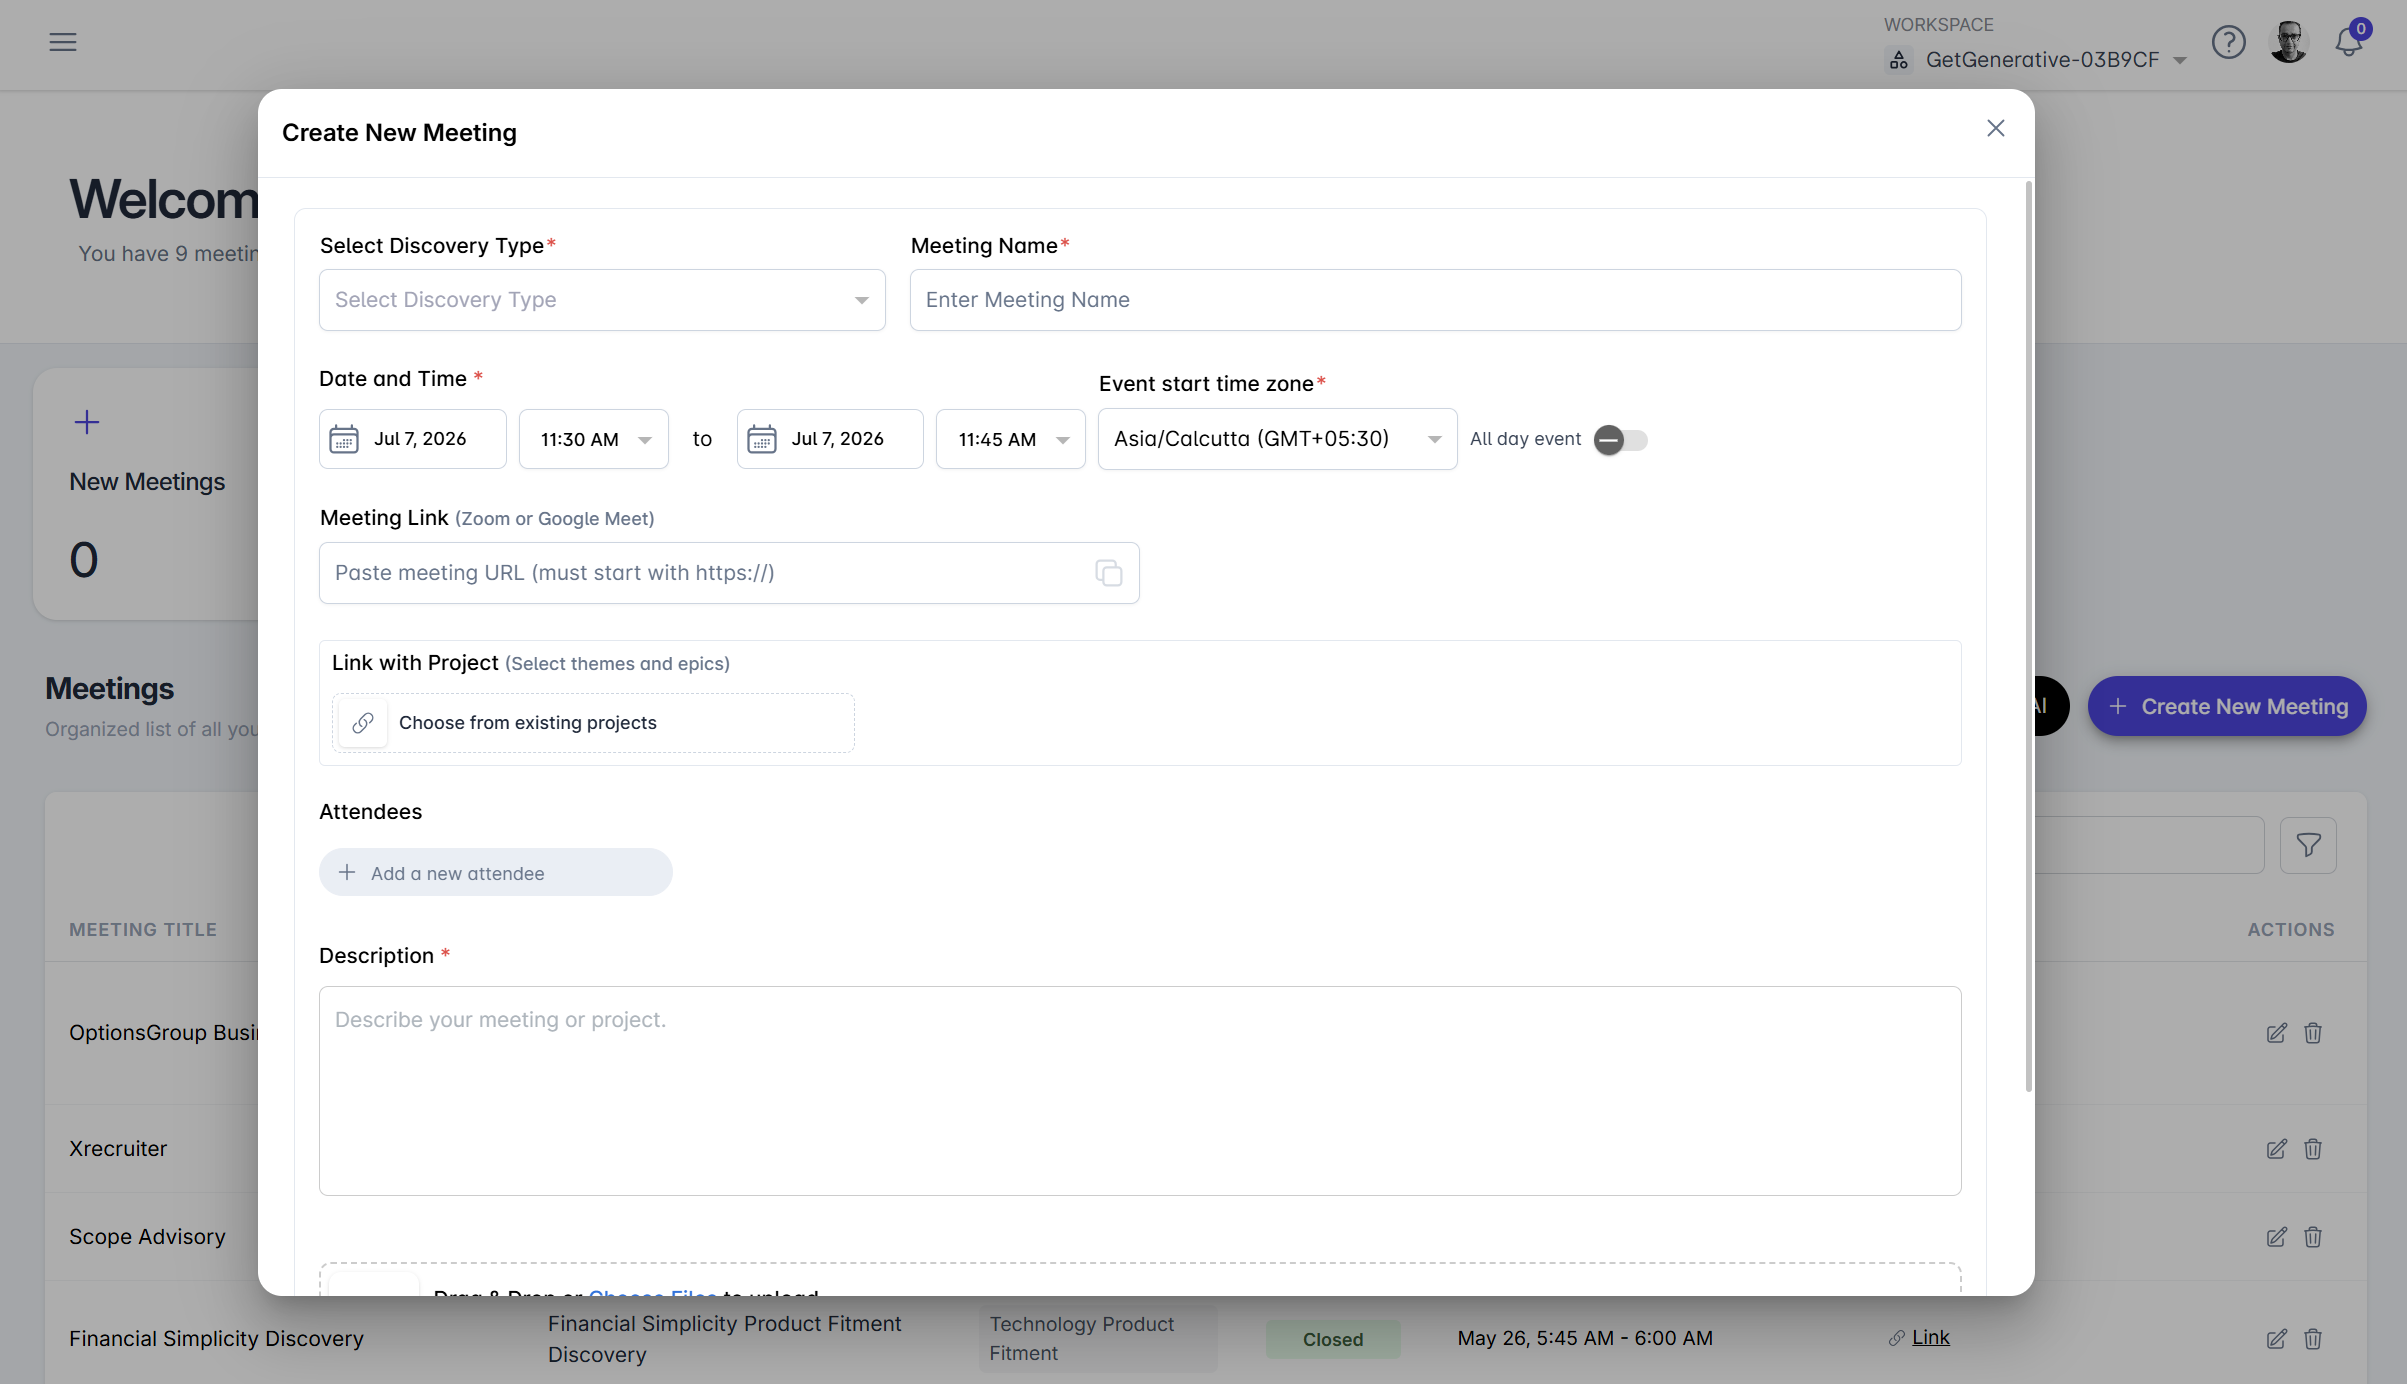Click the dialog vertical scrollbar
Screen dimensions: 2407x1384
point(2028,637)
